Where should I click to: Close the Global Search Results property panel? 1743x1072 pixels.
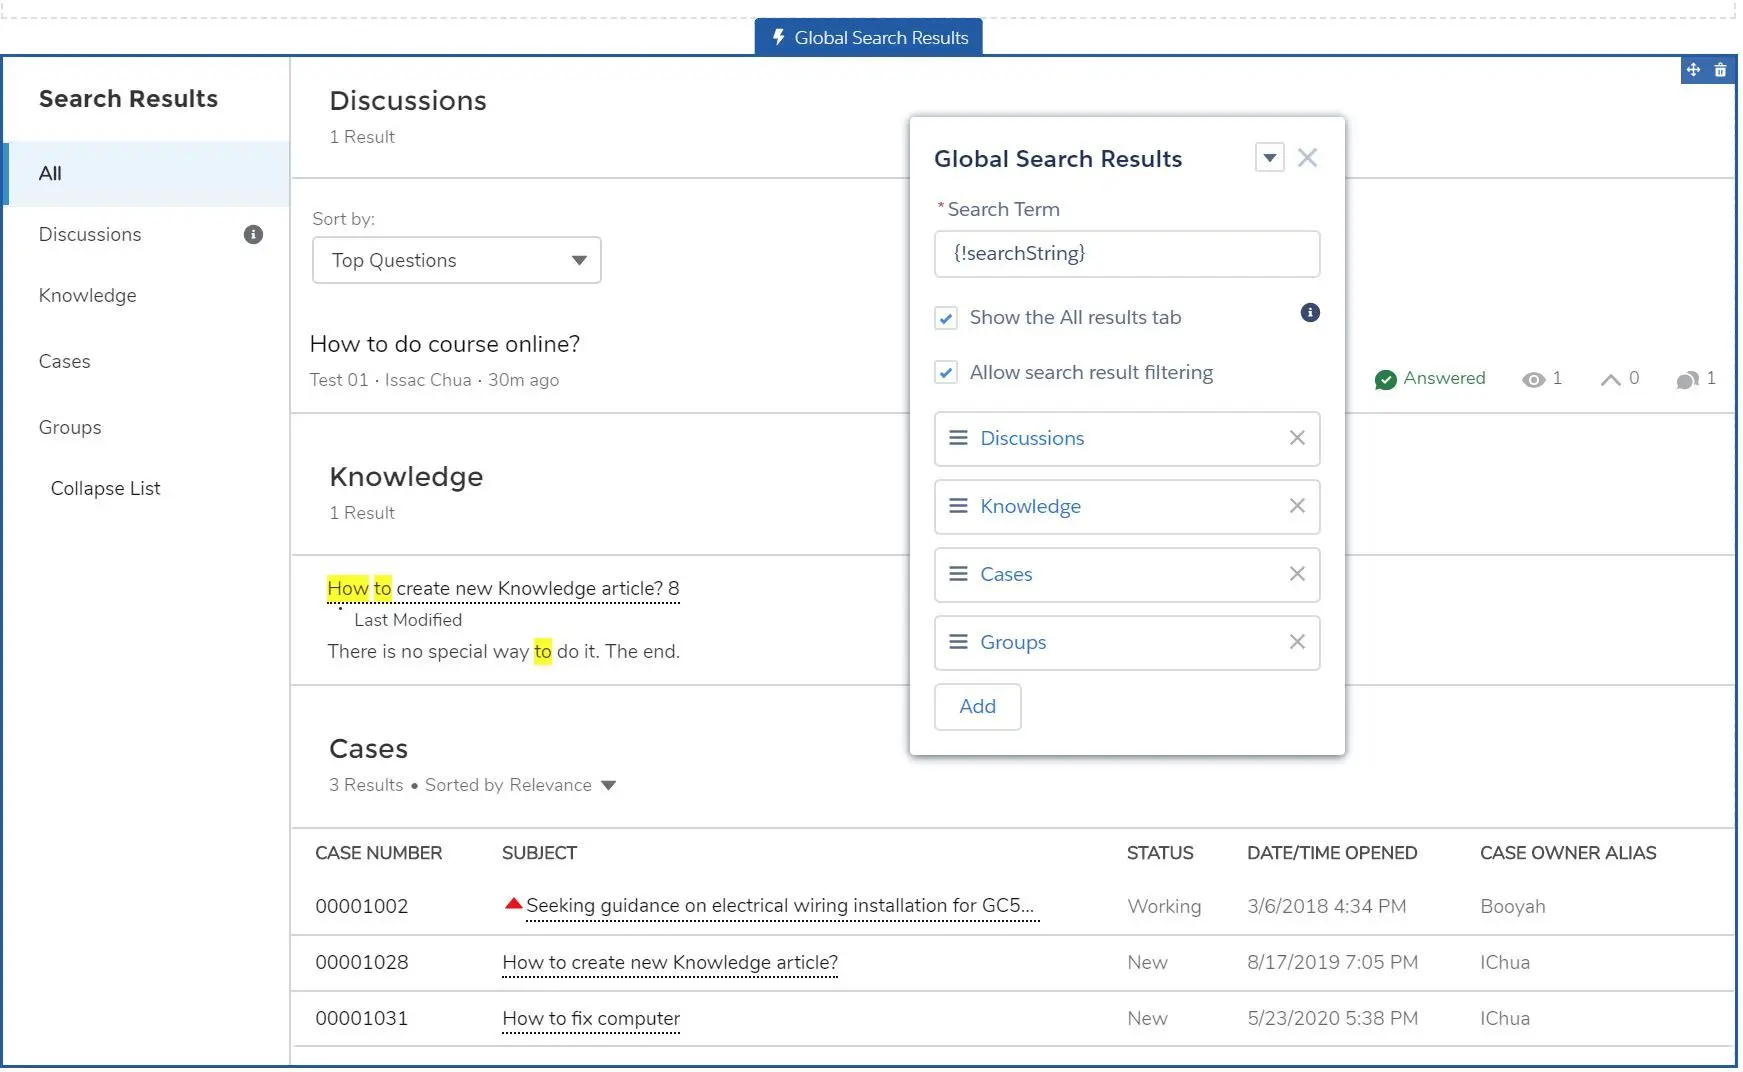[1307, 158]
